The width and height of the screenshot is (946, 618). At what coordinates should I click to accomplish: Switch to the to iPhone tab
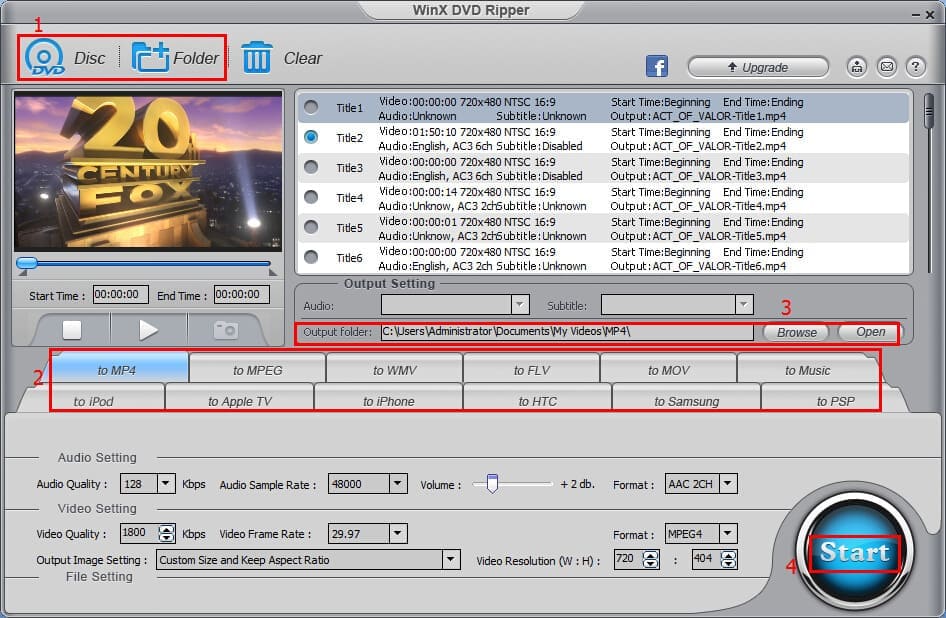(x=389, y=400)
